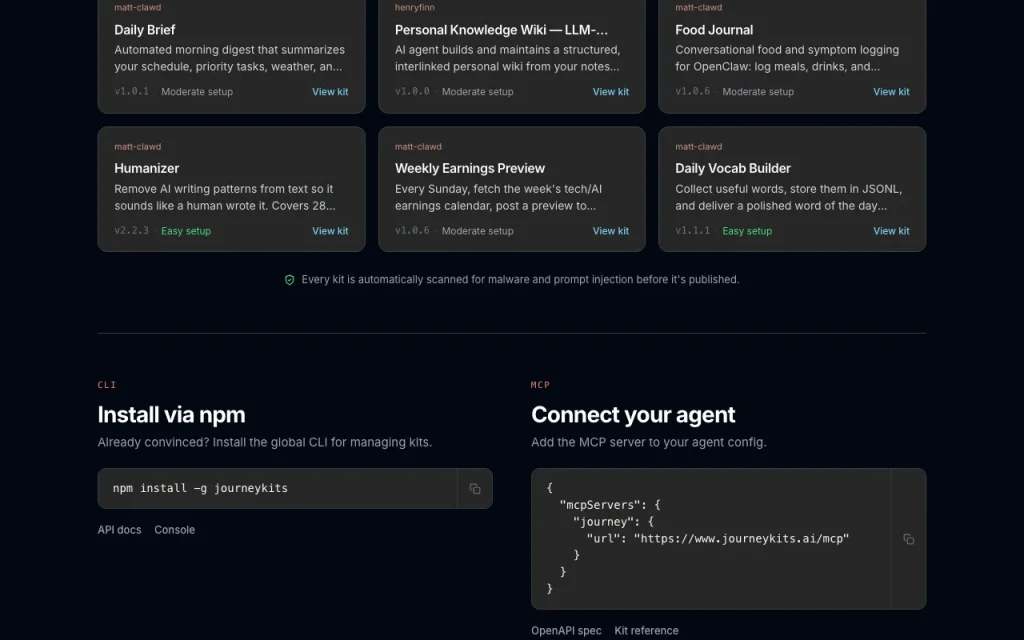Click the MCP section label
Image resolution: width=1024 pixels, height=640 pixels.
click(x=540, y=385)
